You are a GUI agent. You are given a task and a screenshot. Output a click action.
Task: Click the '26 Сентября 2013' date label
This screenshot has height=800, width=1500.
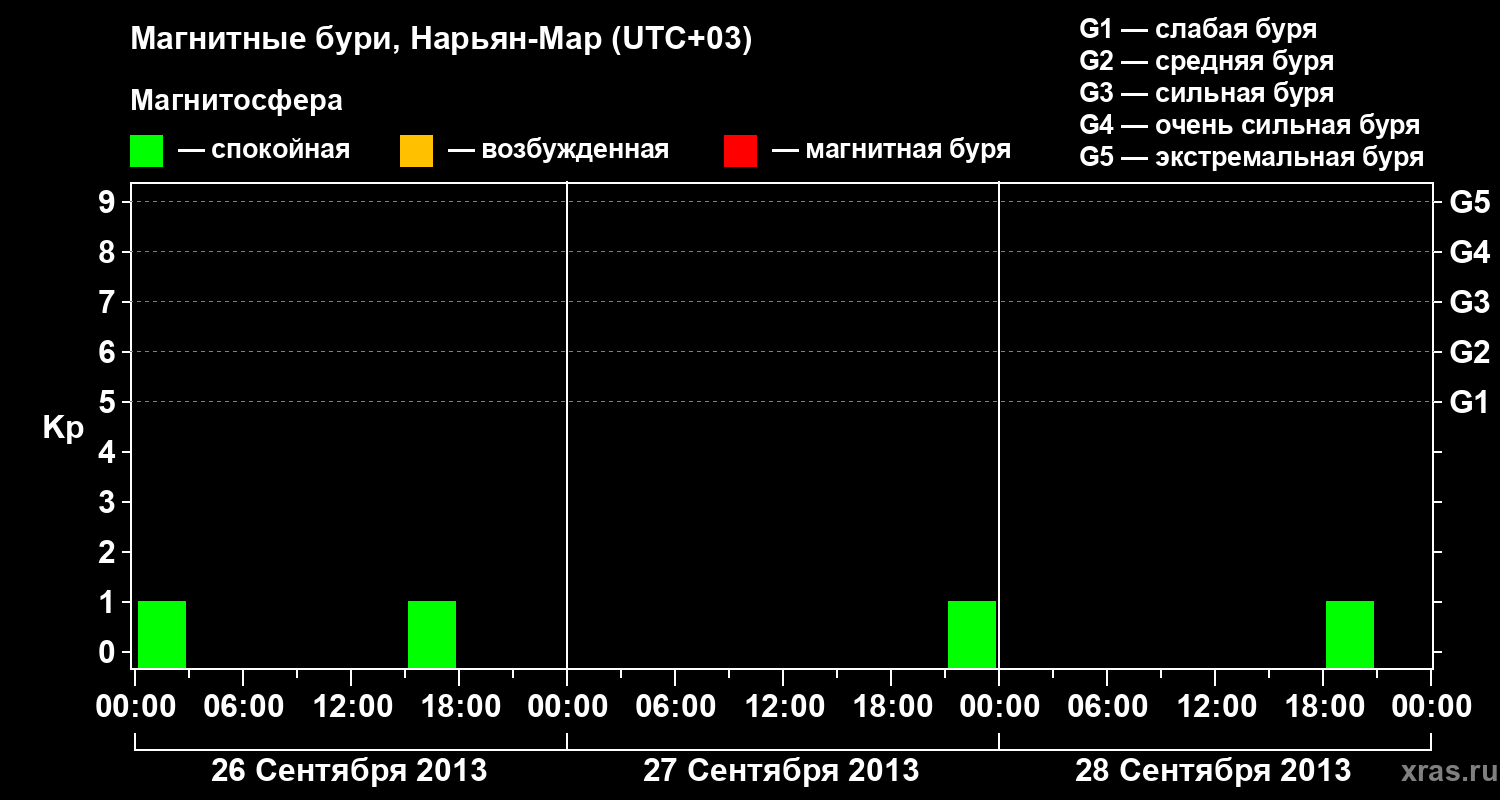pos(349,771)
